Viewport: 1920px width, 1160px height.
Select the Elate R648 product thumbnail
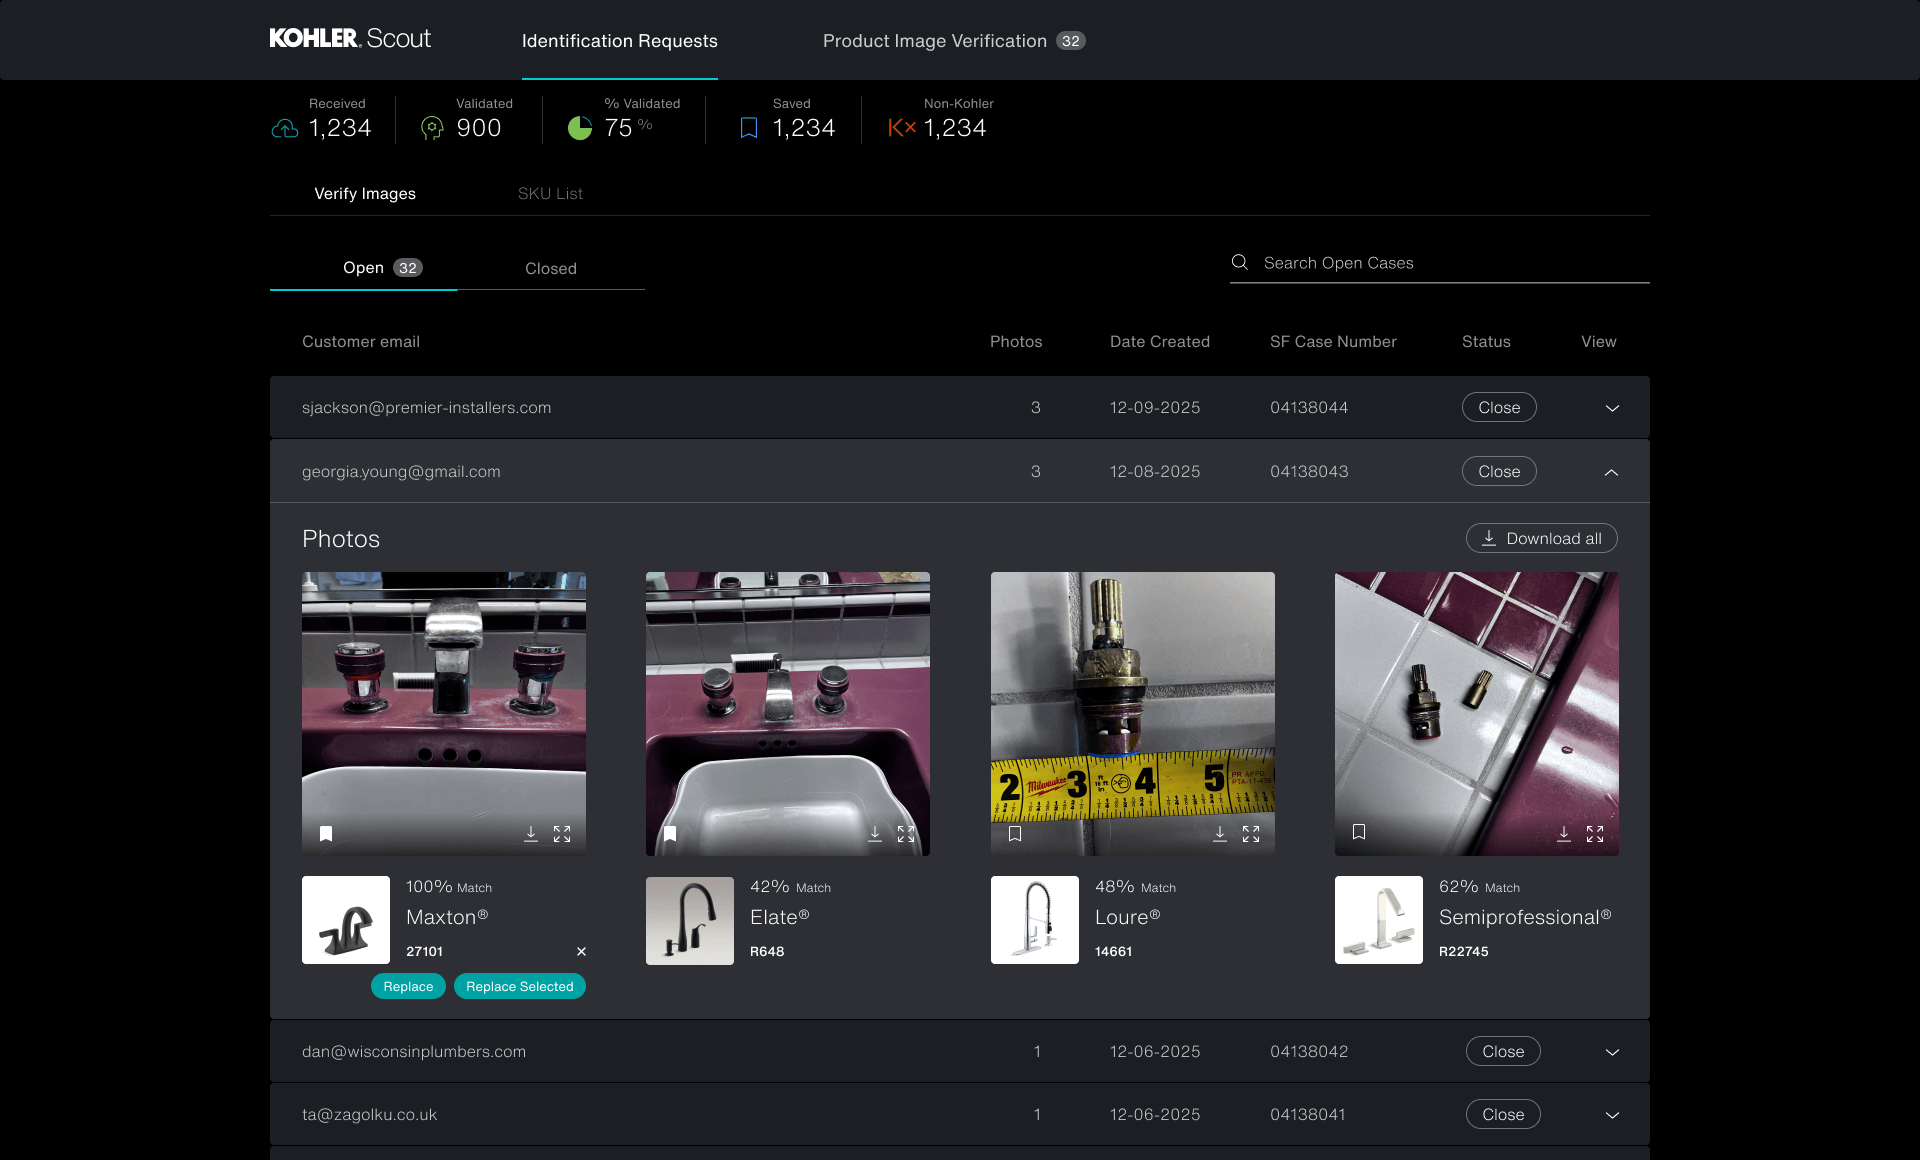pos(690,920)
